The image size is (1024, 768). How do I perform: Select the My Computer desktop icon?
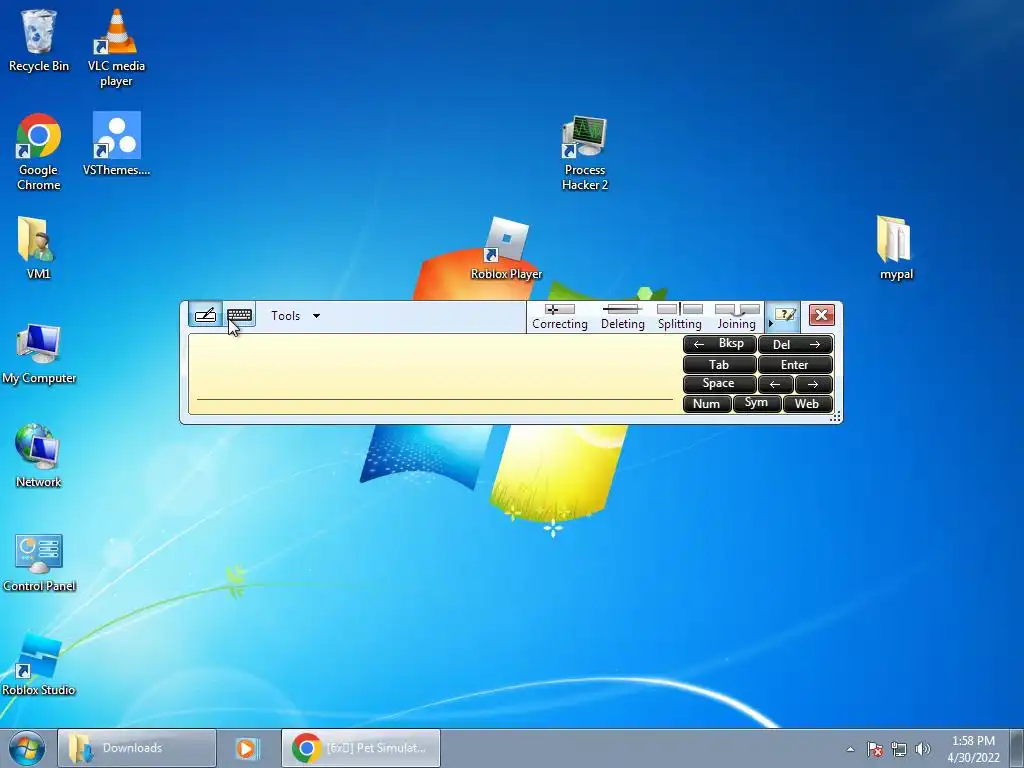[39, 353]
